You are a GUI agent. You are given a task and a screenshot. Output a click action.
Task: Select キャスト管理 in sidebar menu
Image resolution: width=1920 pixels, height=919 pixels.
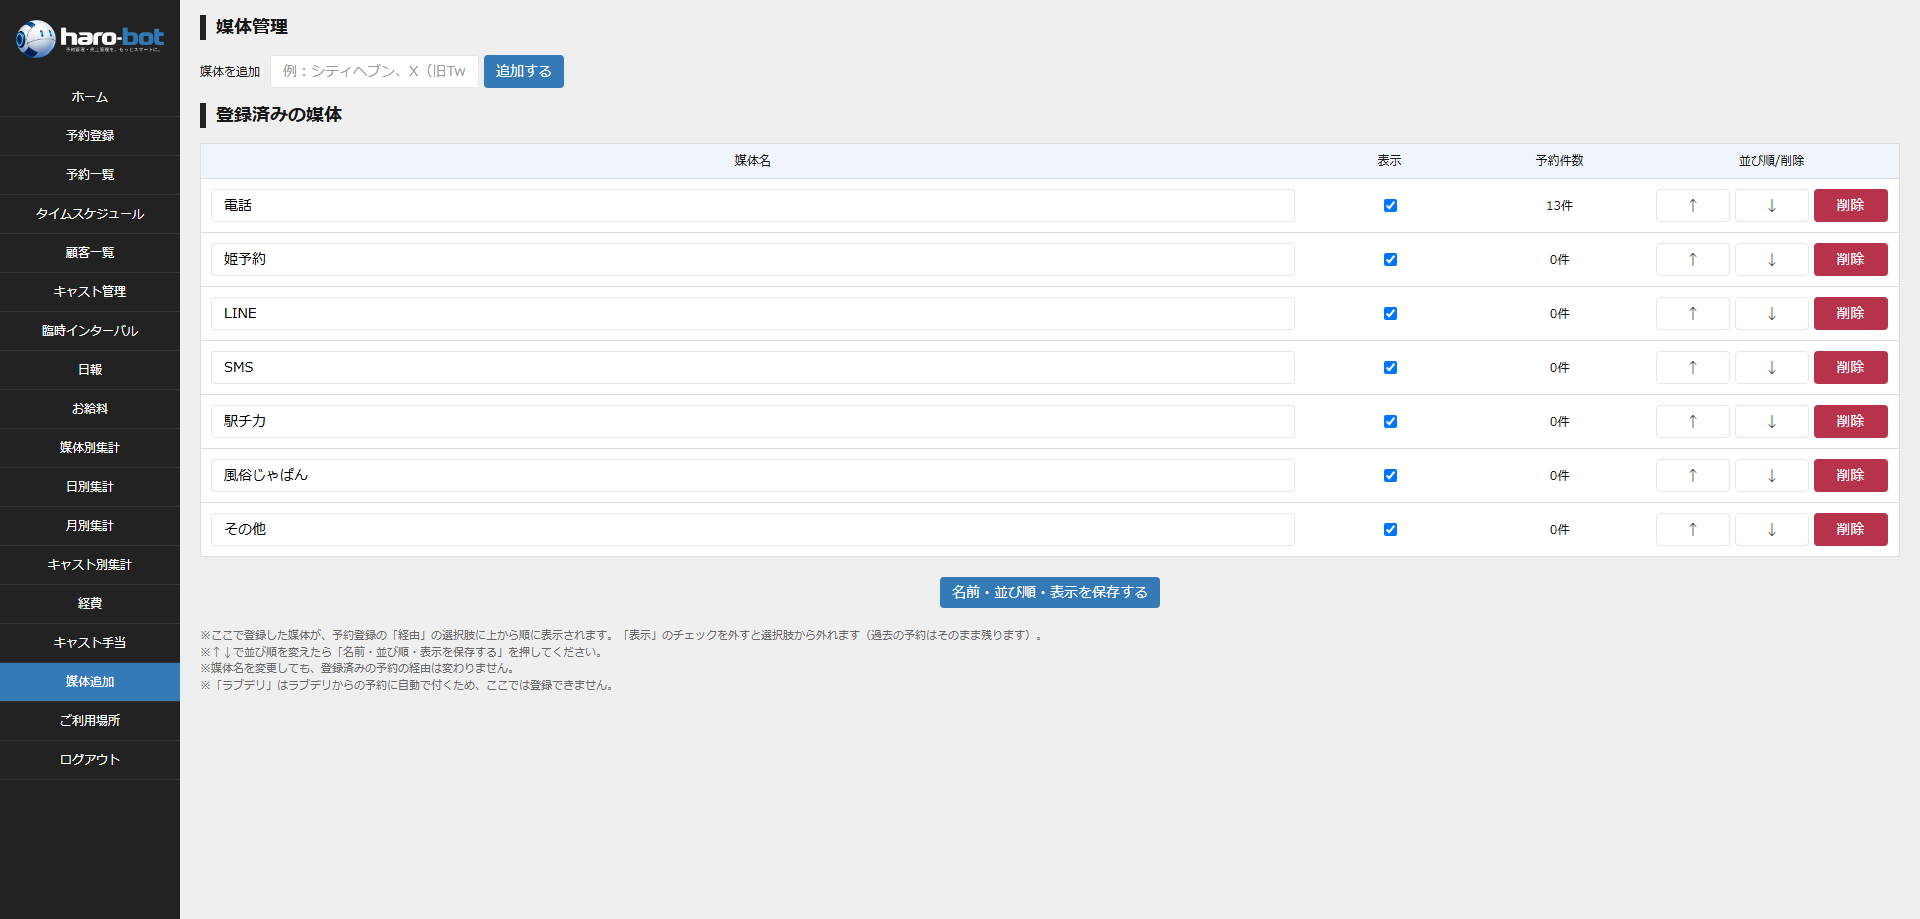[90, 292]
